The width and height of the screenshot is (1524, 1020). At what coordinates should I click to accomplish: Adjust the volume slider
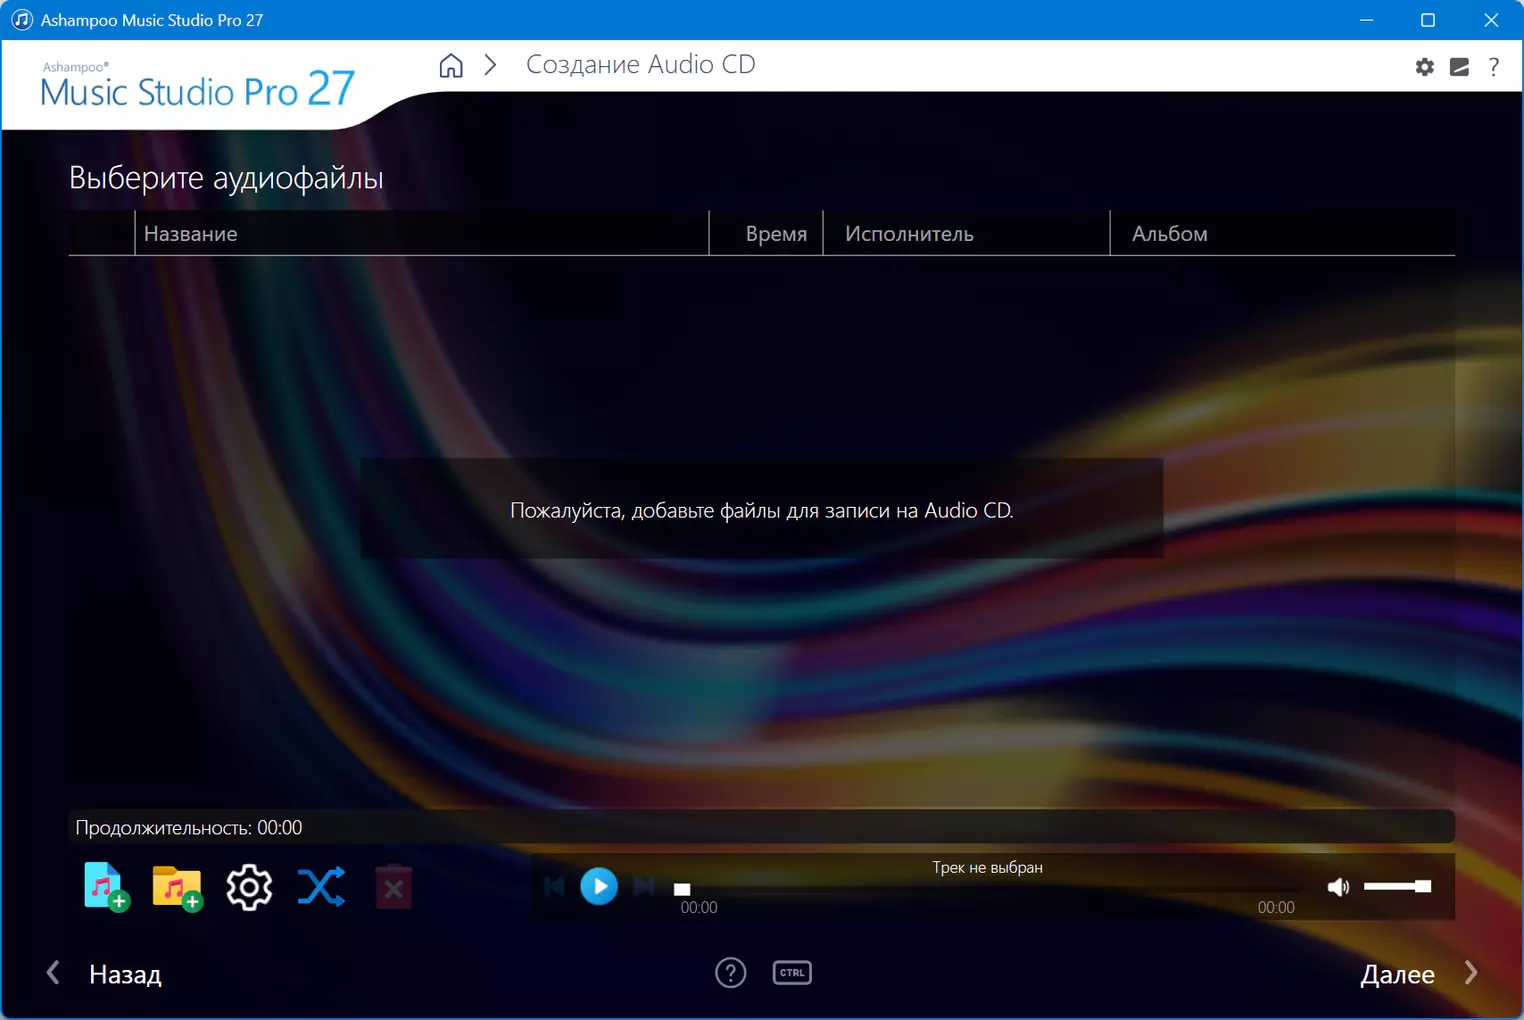(1398, 887)
